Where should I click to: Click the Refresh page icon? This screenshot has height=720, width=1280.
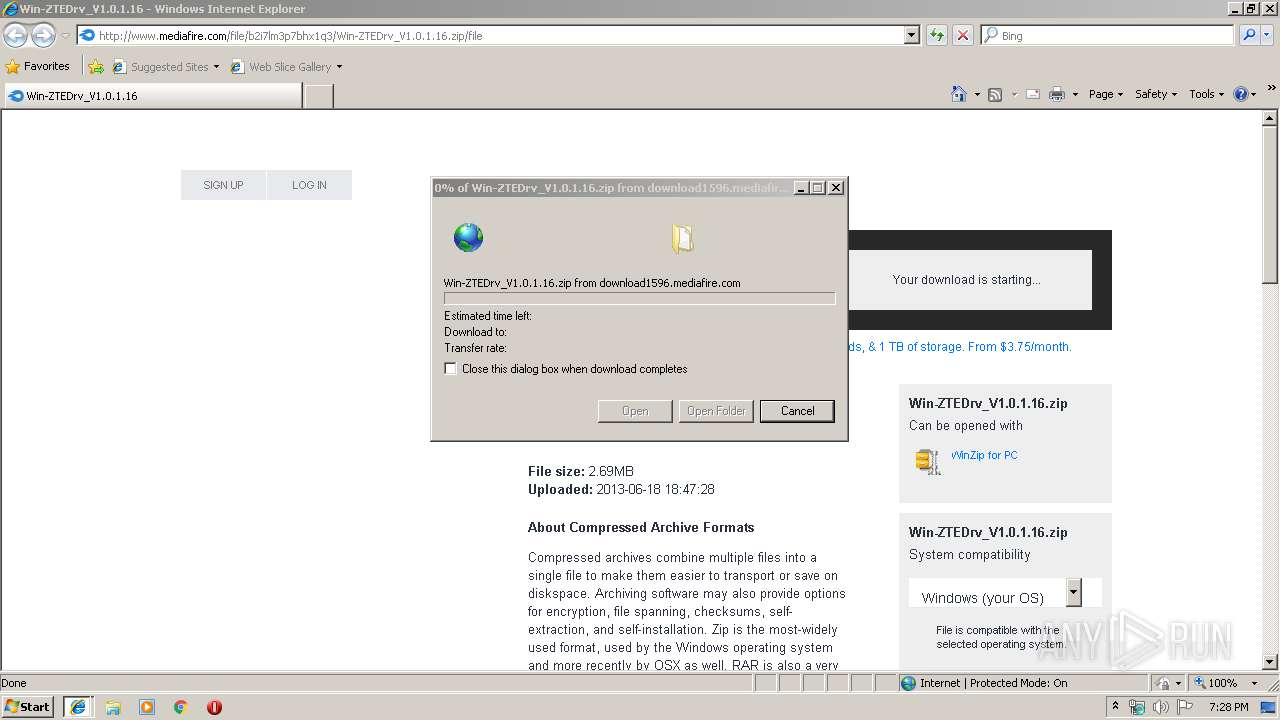pyautogui.click(x=937, y=35)
